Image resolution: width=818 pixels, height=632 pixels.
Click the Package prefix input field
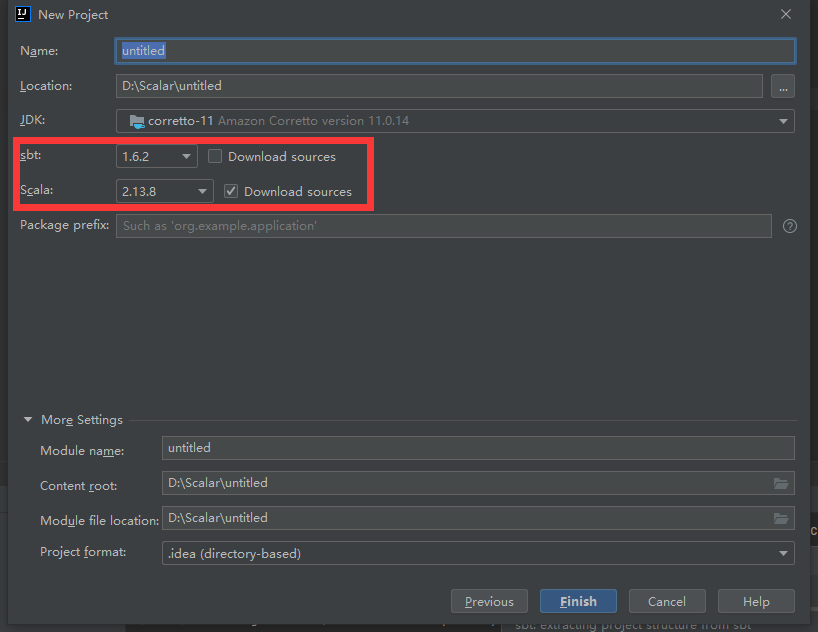(x=443, y=226)
